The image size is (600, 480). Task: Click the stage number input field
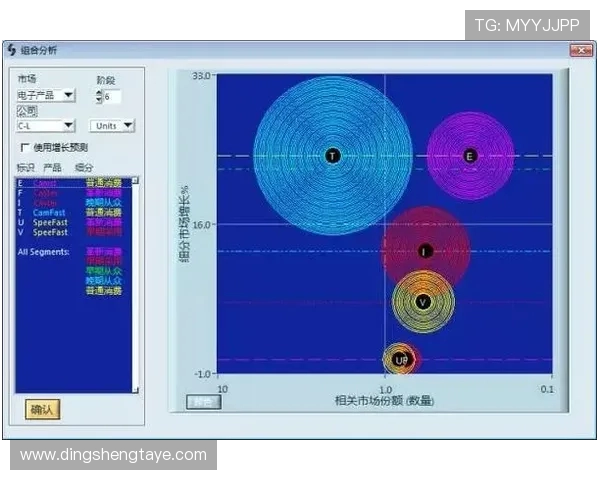click(x=112, y=96)
